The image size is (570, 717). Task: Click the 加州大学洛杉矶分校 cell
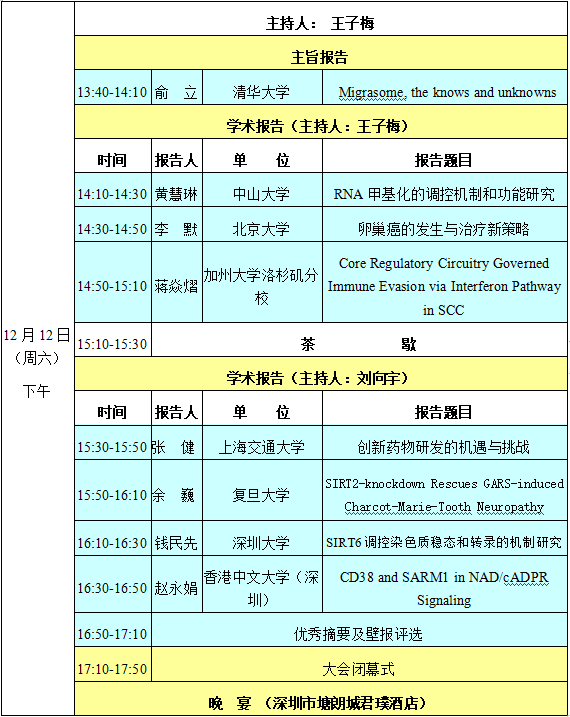(x=262, y=282)
